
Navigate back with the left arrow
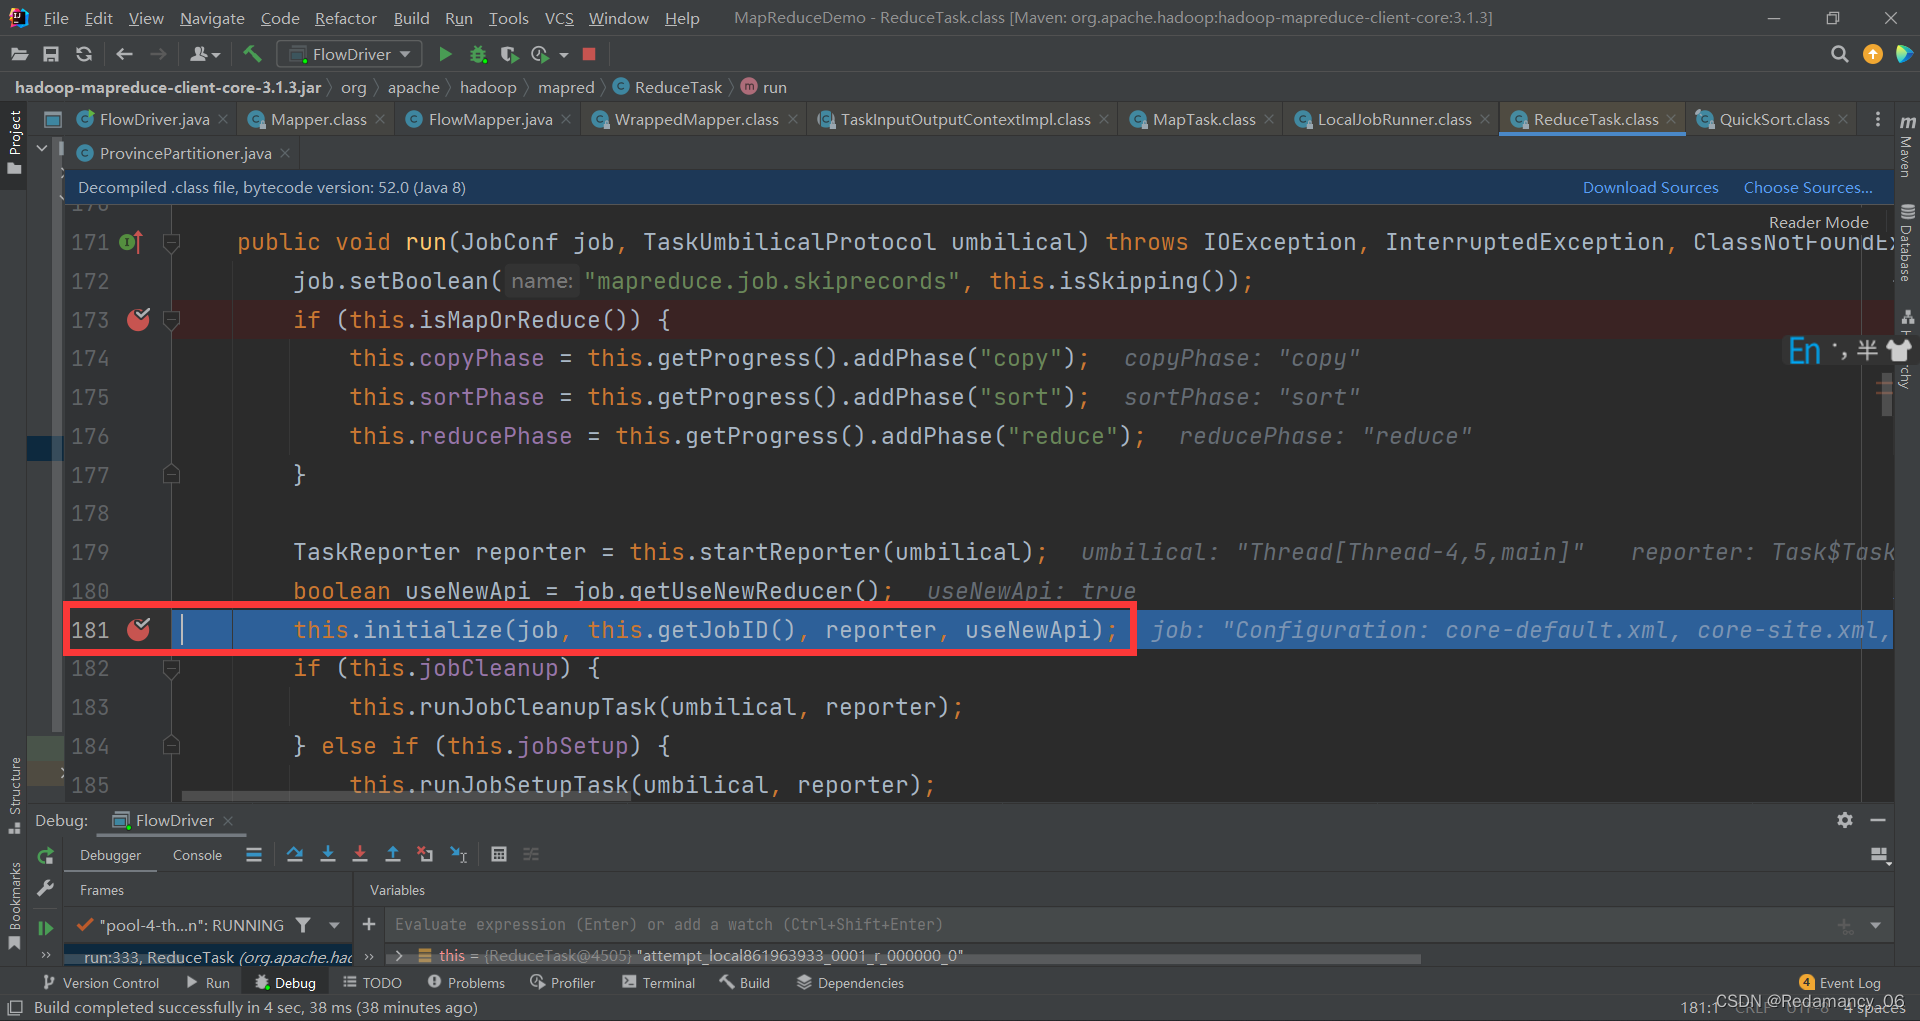[124, 54]
